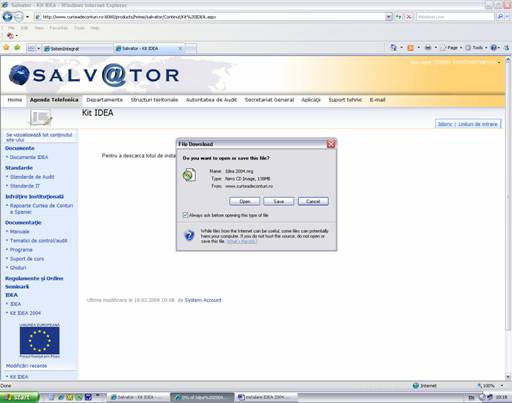Open the address bar history dropdown
512x403 pixels.
[389, 16]
